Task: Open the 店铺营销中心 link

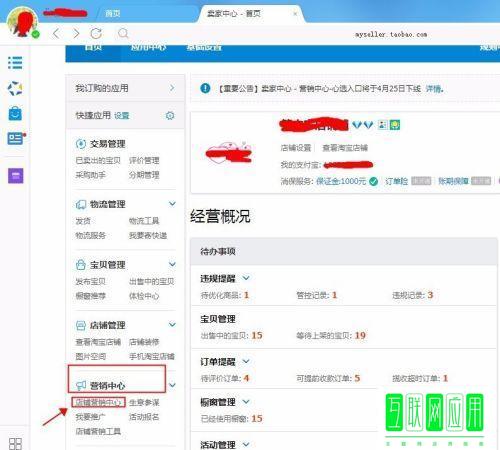Action: (x=98, y=402)
